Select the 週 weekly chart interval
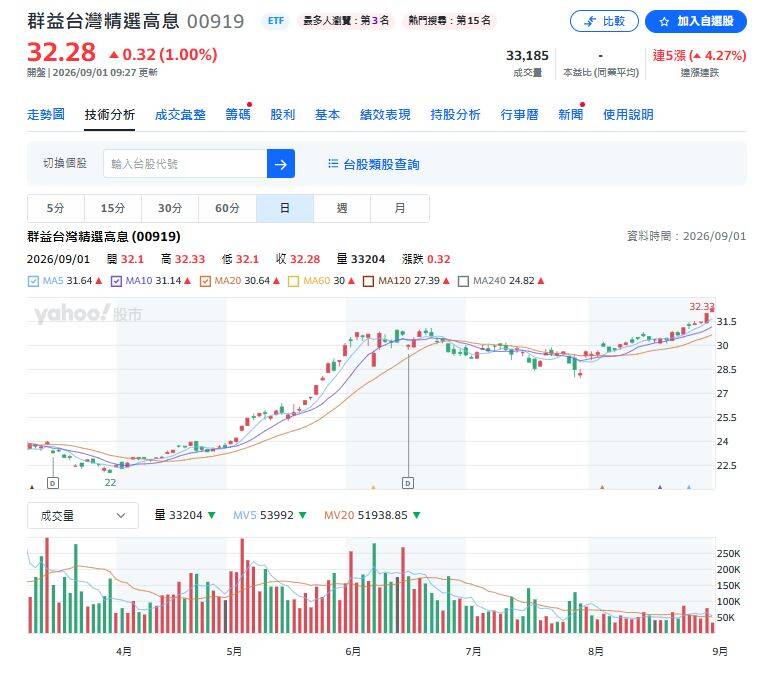This screenshot has width=765, height=675. tap(342, 208)
